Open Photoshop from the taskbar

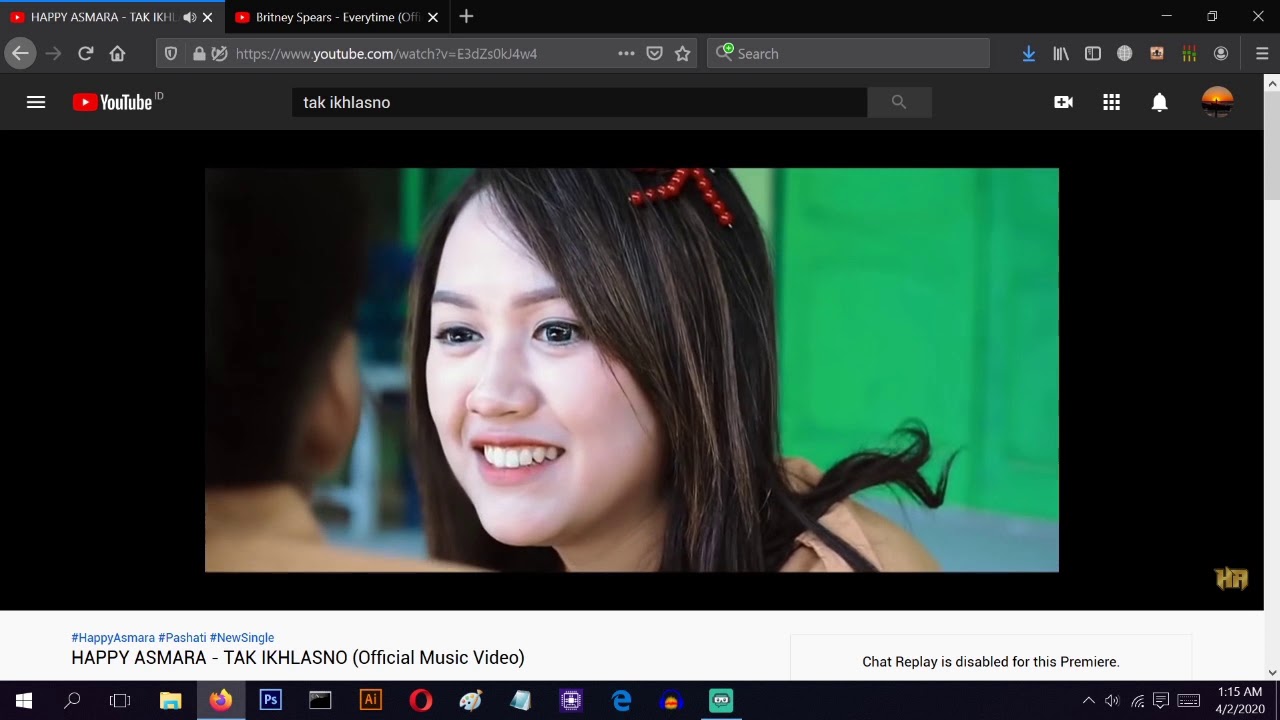pos(270,701)
